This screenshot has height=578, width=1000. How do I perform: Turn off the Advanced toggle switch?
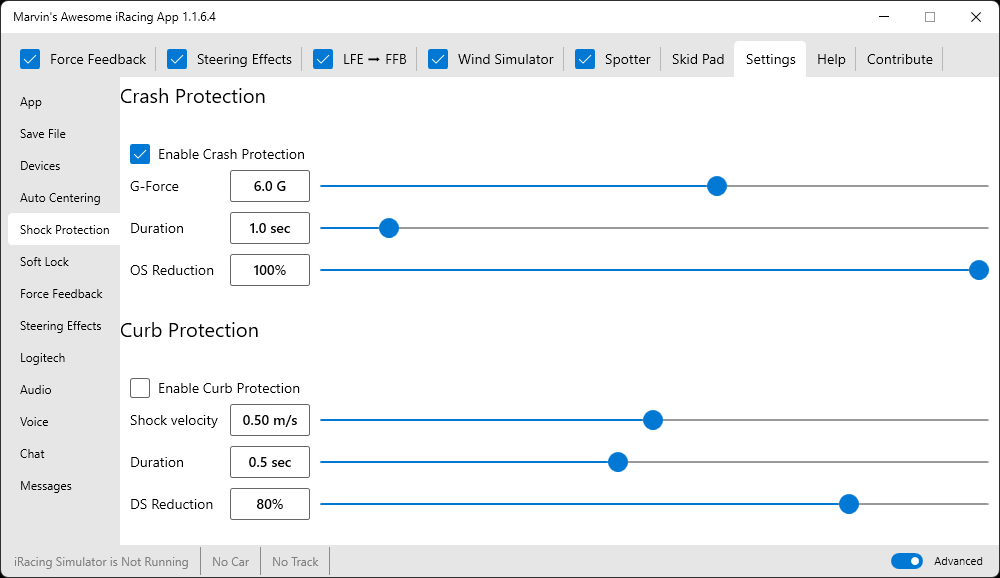click(x=907, y=561)
